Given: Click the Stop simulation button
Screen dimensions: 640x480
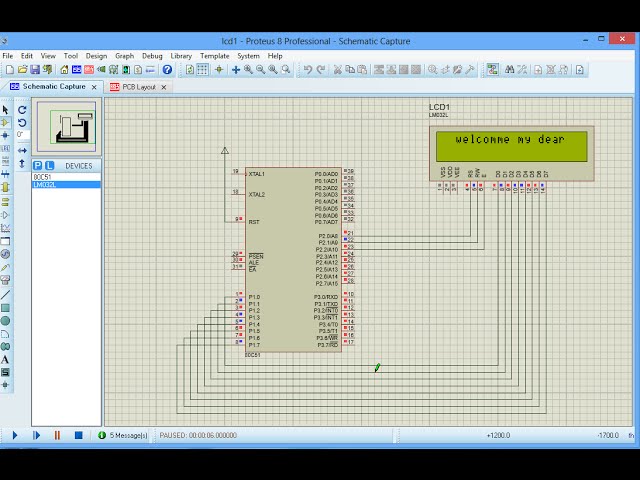Looking at the screenshot, I should 79,436.
